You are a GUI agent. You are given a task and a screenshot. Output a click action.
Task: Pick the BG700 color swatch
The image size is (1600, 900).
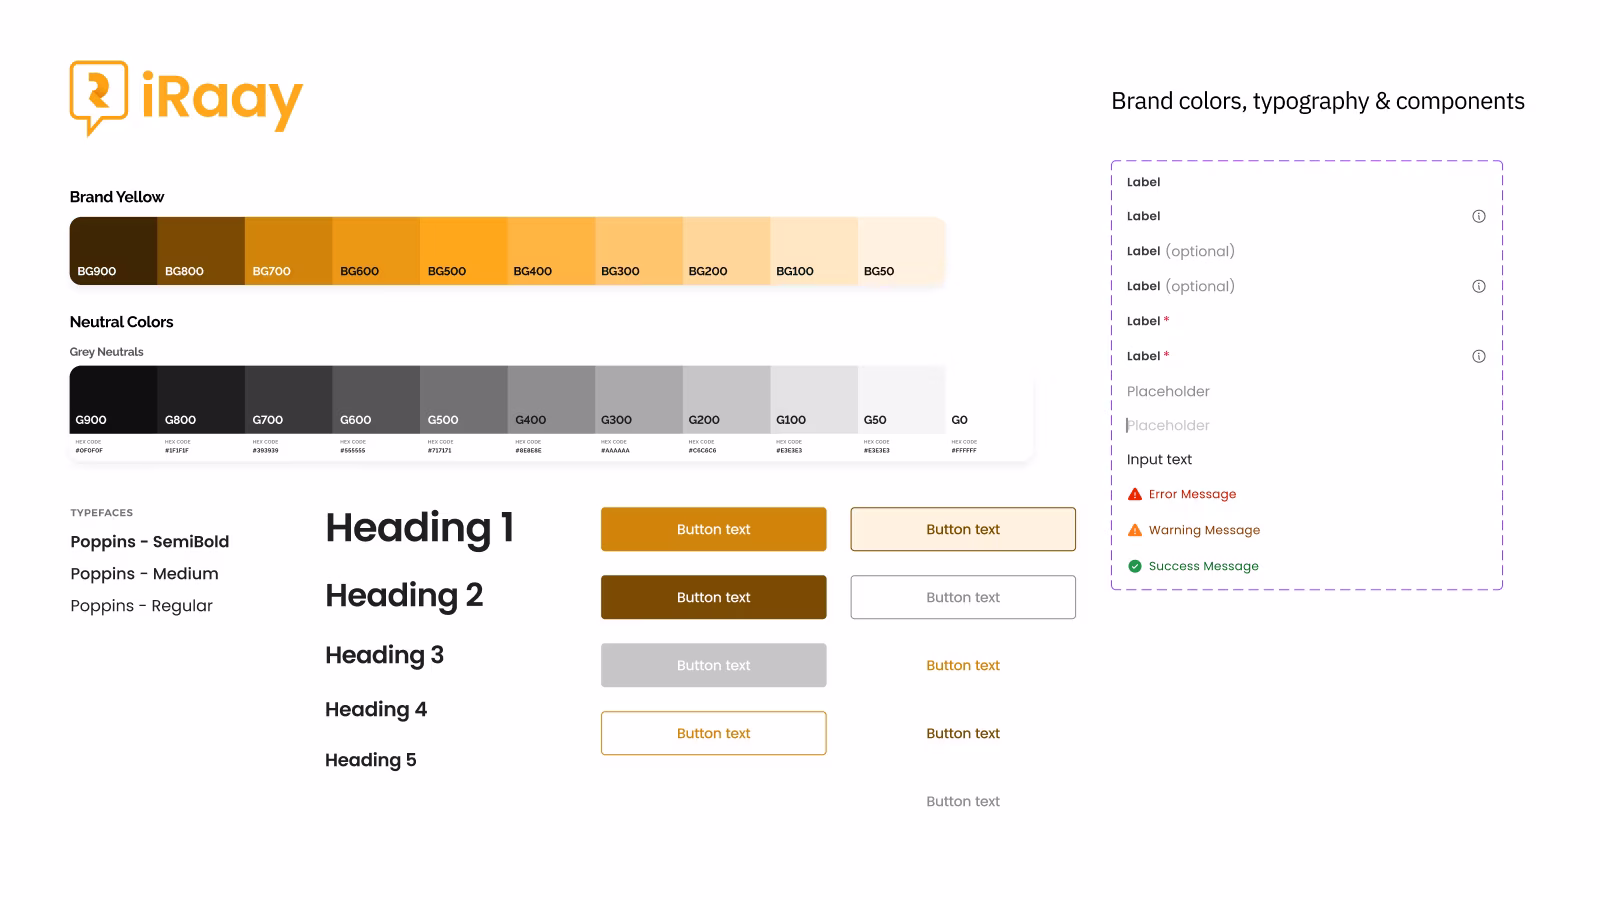289,251
